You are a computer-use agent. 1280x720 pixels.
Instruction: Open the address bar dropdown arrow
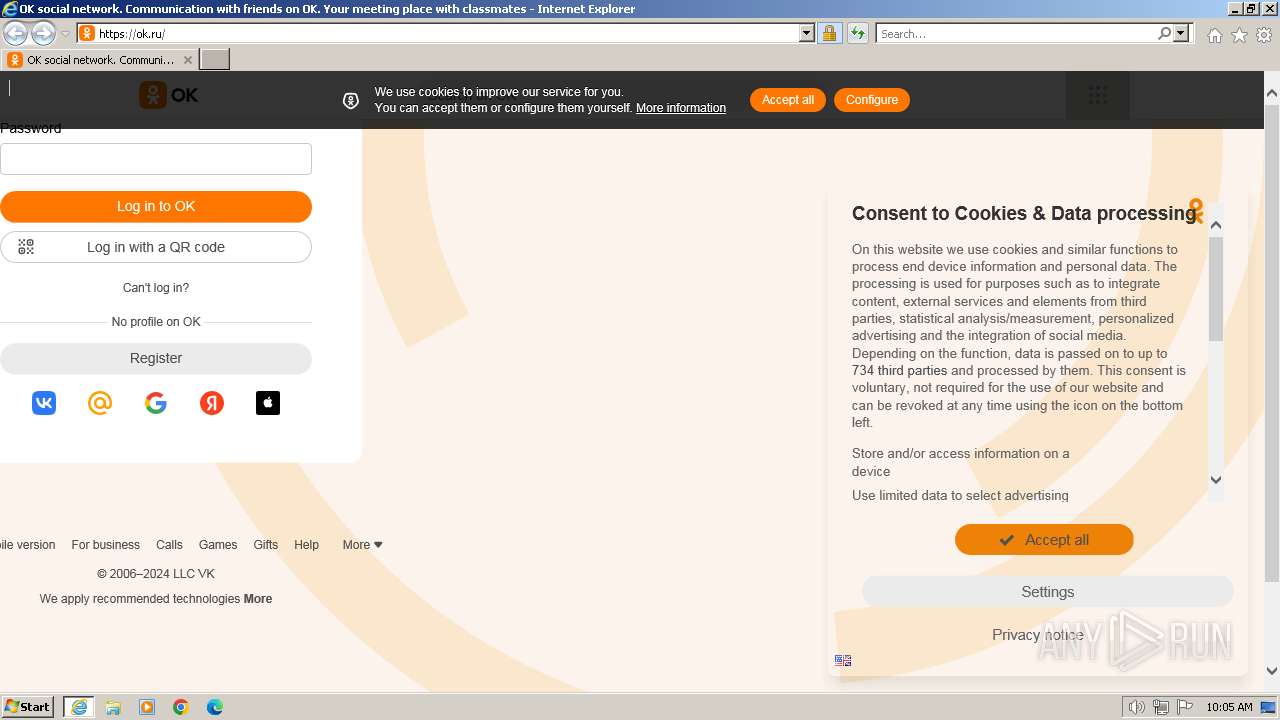point(807,33)
